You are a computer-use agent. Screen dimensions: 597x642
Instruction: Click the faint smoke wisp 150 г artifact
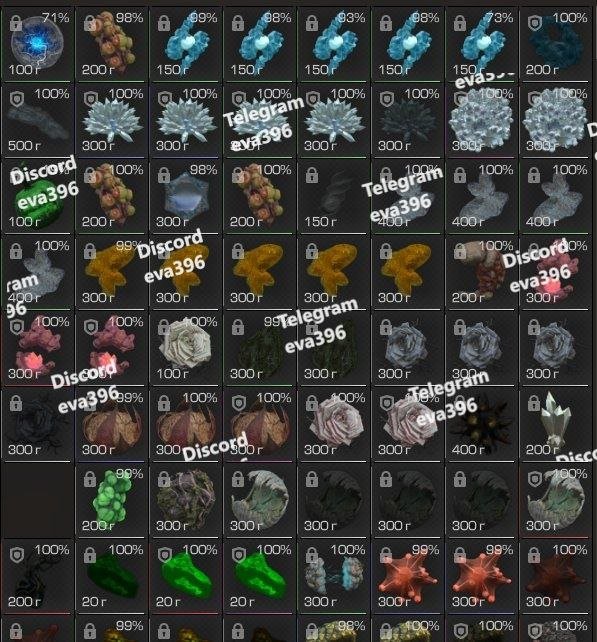tap(333, 196)
